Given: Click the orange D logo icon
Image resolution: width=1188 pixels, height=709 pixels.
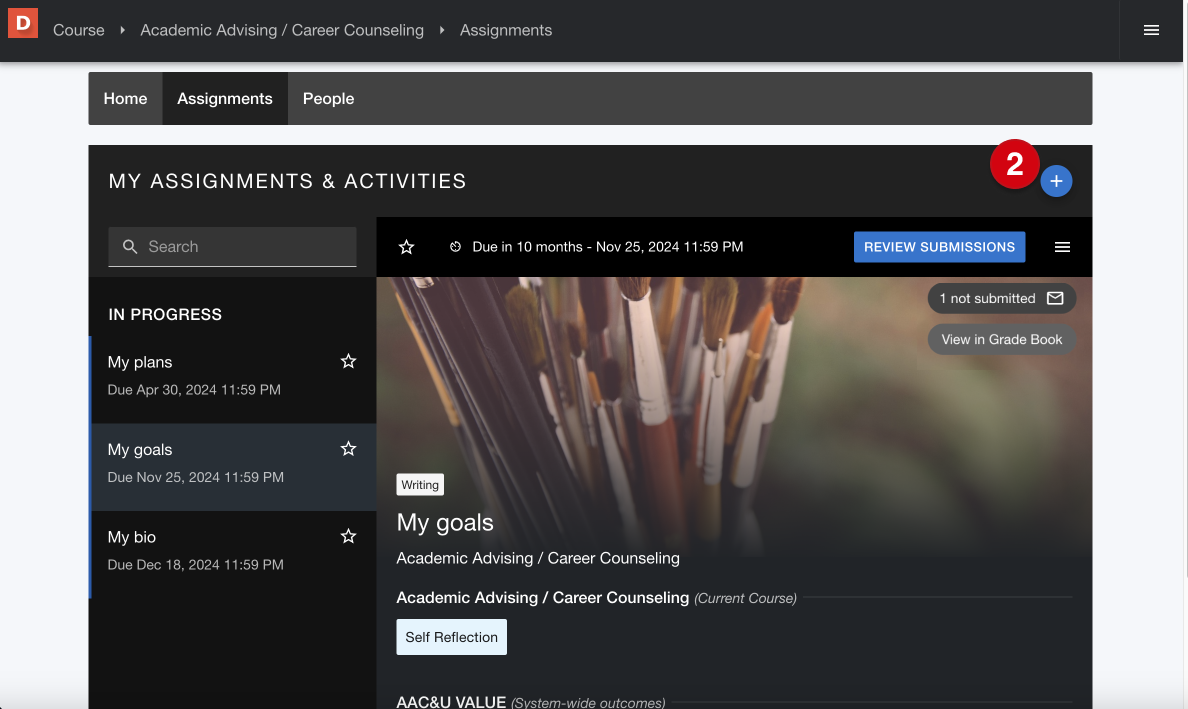Looking at the screenshot, I should [x=23, y=23].
